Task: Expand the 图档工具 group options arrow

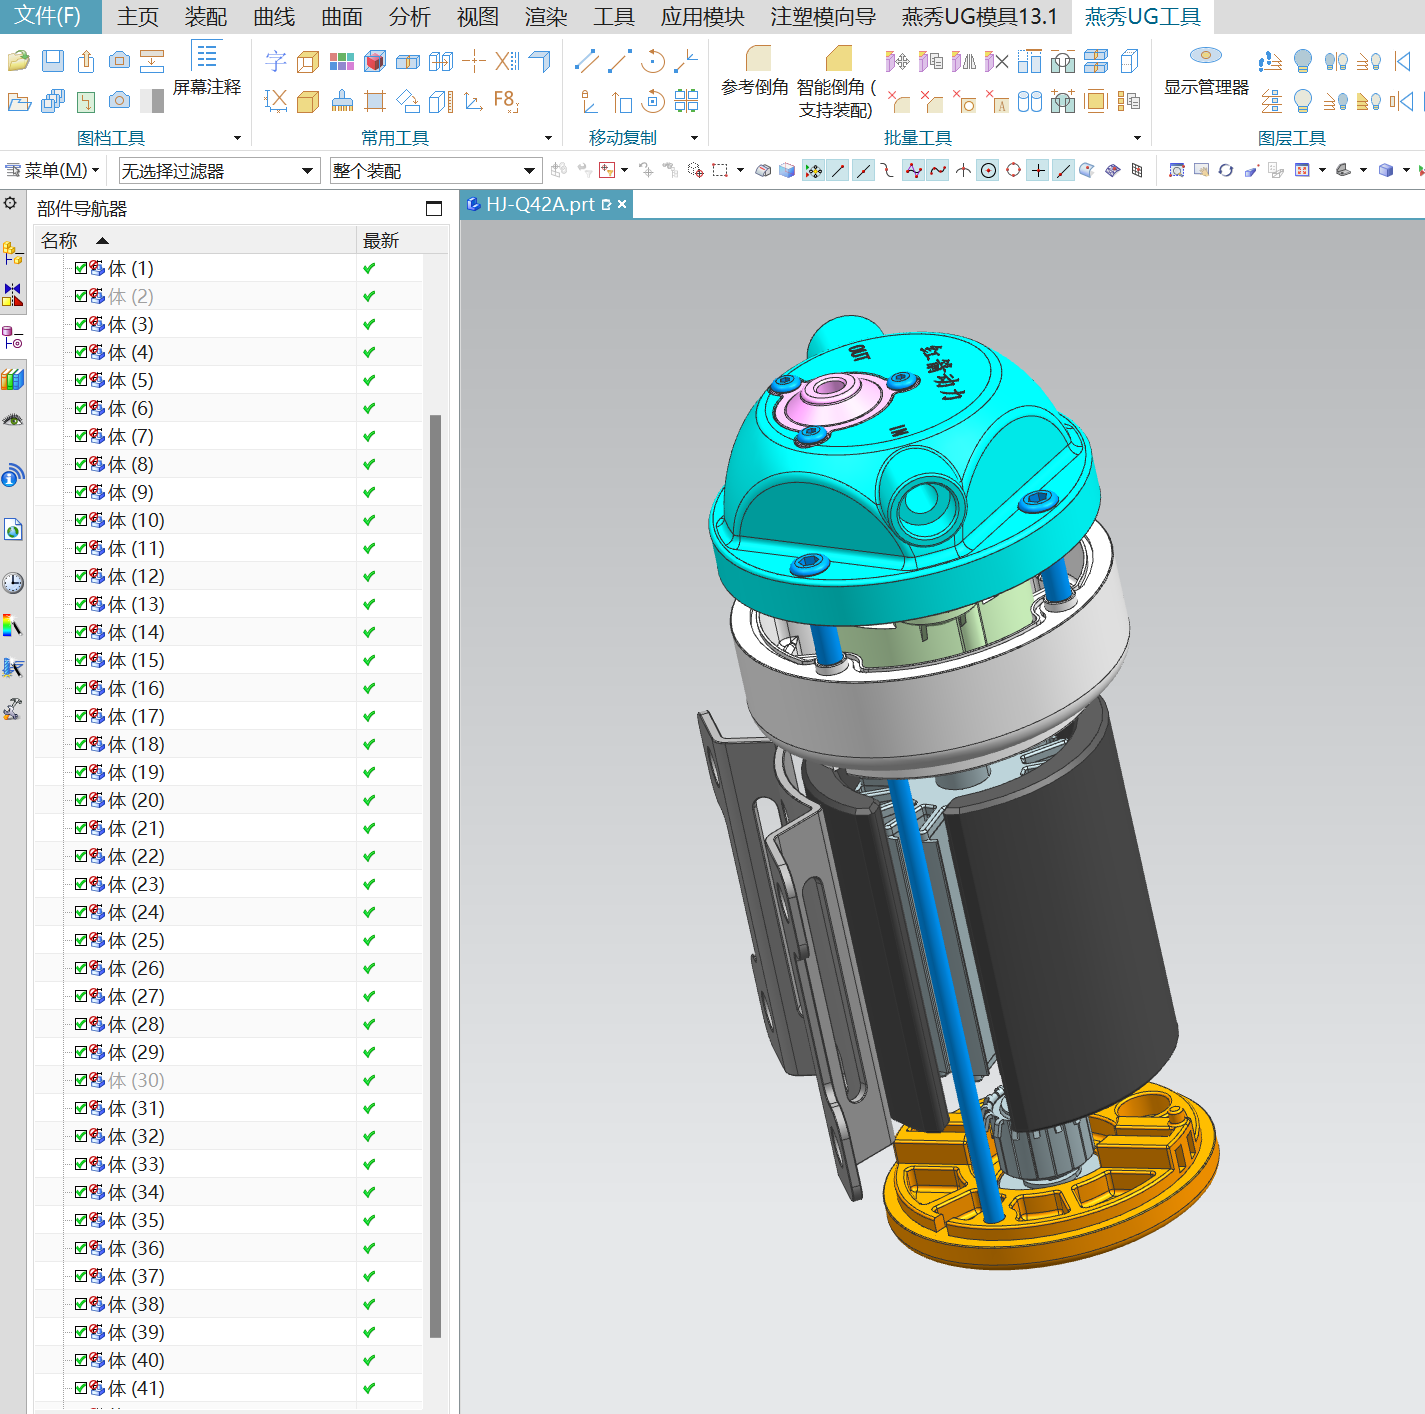Action: tap(237, 138)
